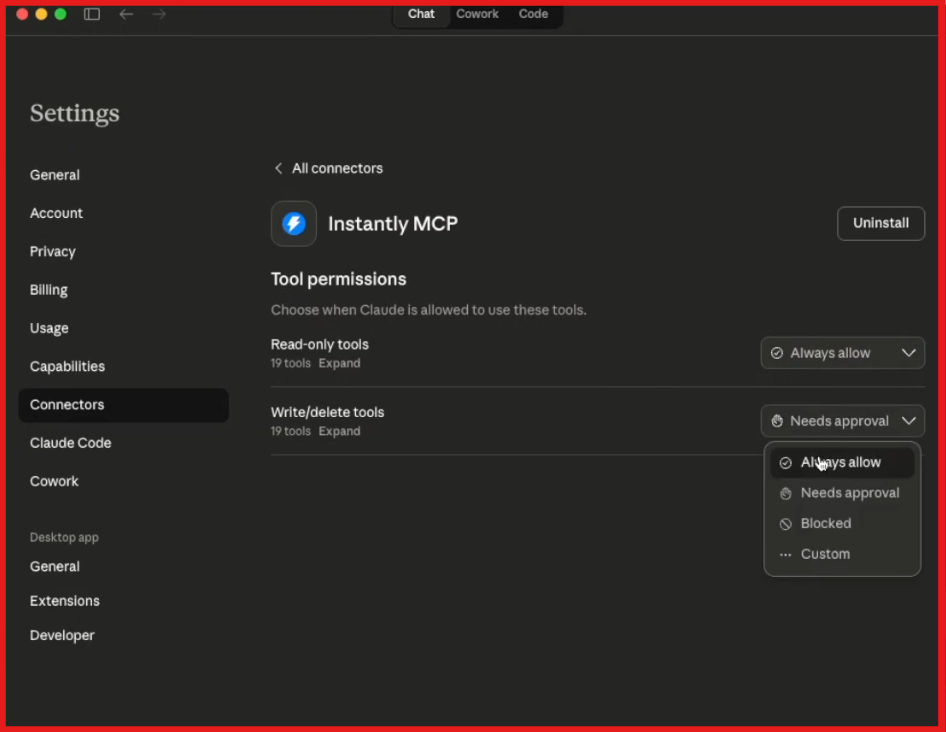Open Capabilities settings
Image resolution: width=946 pixels, height=732 pixels.
click(x=67, y=366)
